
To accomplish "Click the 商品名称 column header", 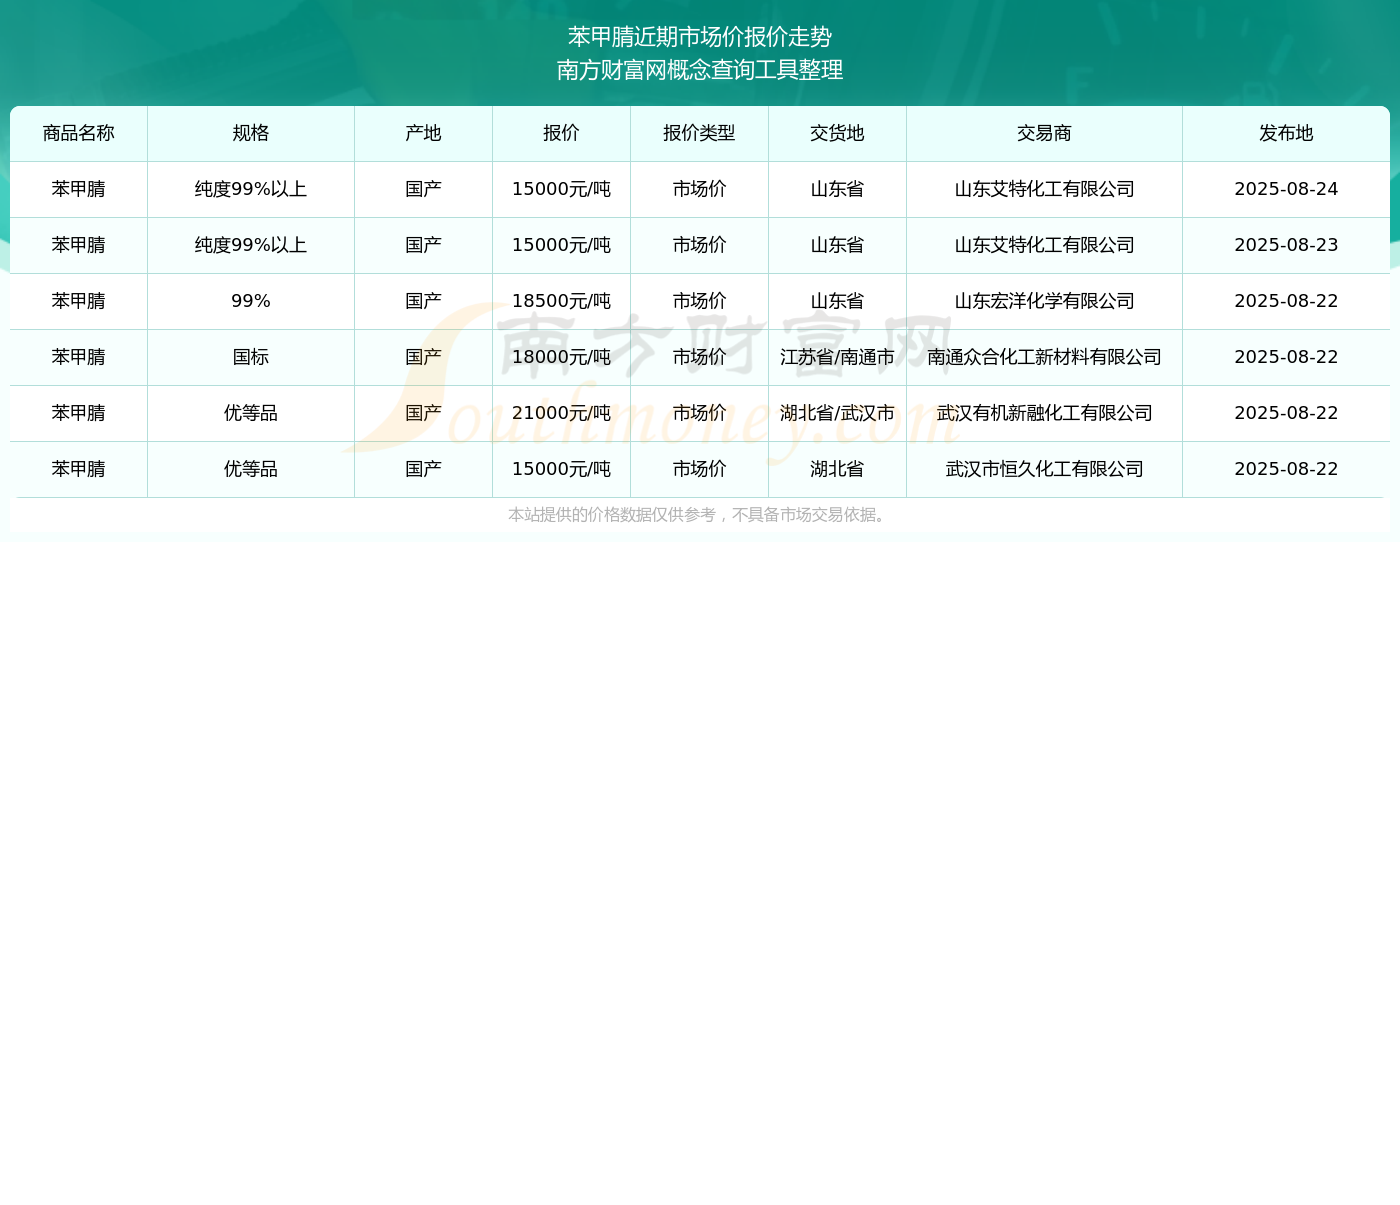I will (x=79, y=133).
